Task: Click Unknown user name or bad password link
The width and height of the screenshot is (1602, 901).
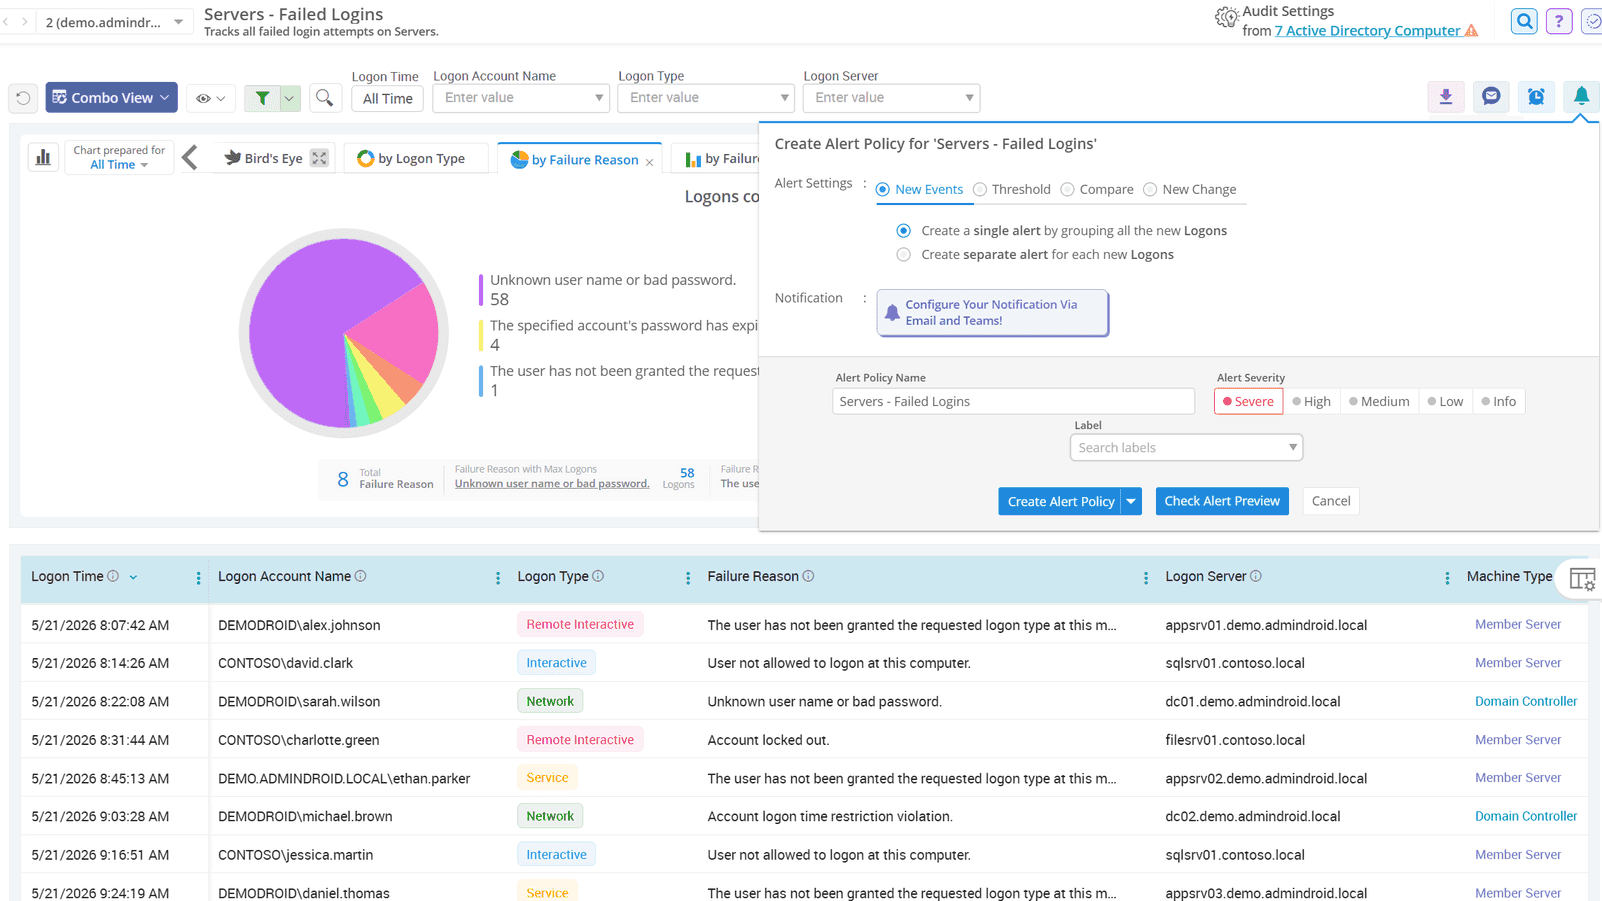Action: [x=552, y=484]
